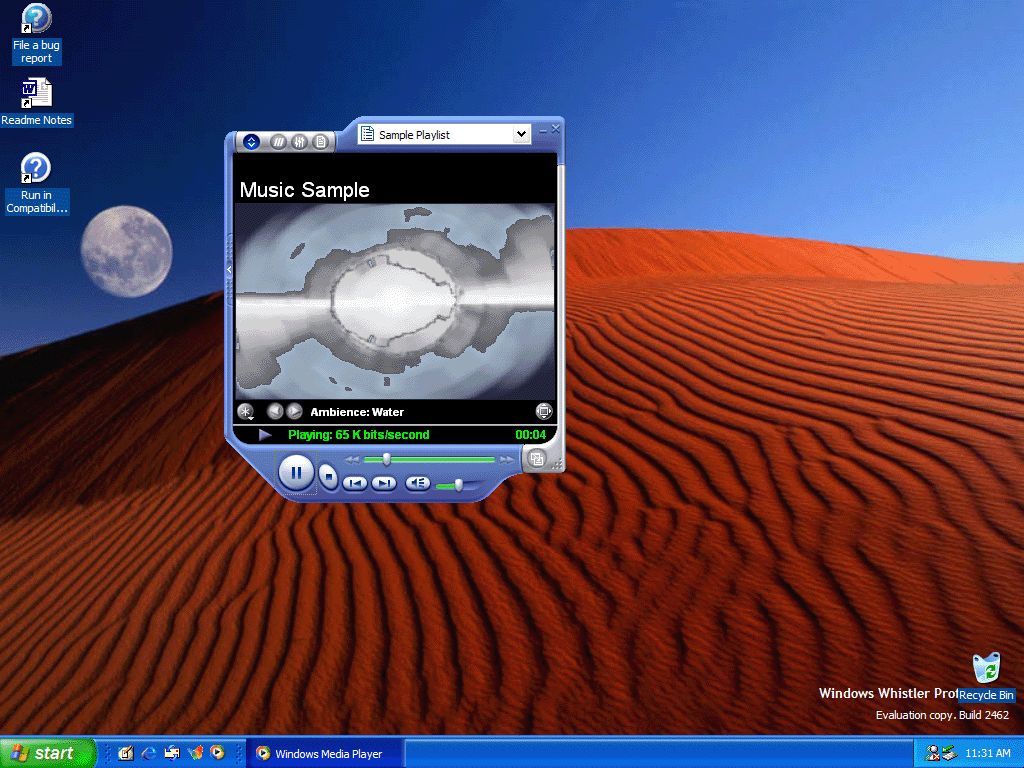The image size is (1024, 768).
Task: Select the previous visualization
Action: (275, 411)
